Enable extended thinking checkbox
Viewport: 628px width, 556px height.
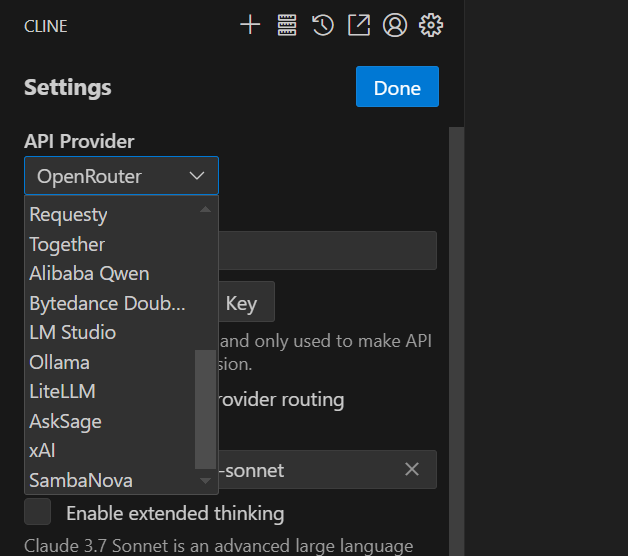[x=38, y=512]
